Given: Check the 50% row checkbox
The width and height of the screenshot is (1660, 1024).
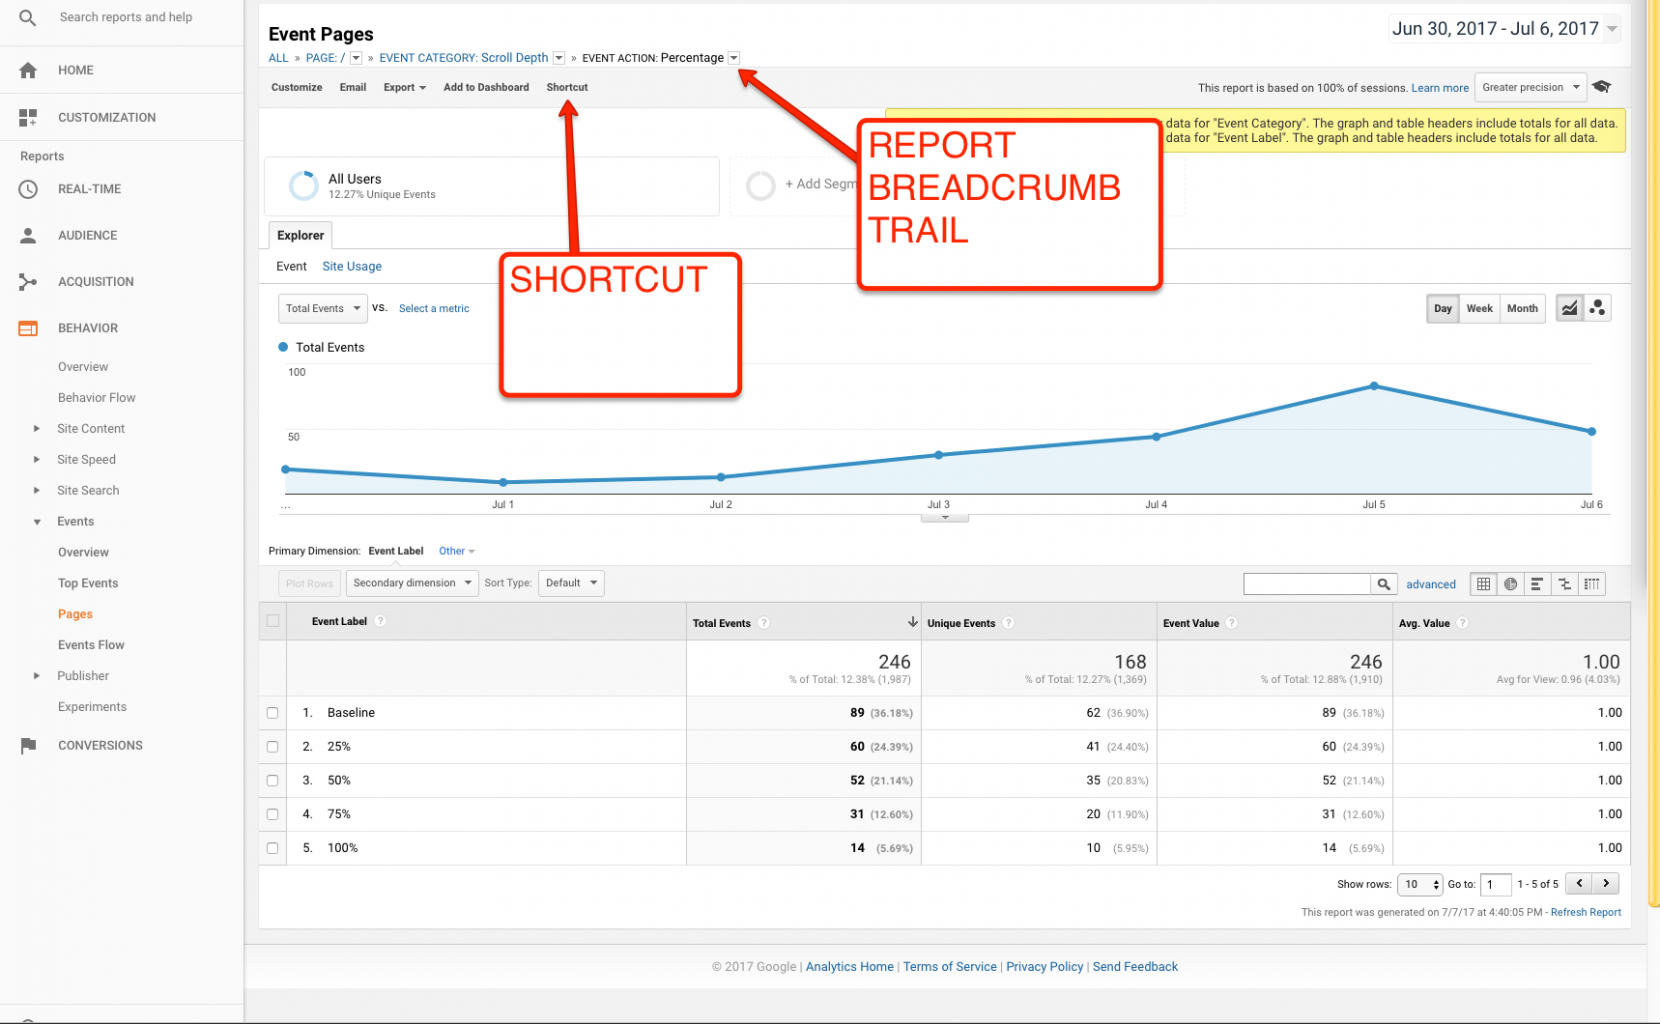Looking at the screenshot, I should [273, 781].
